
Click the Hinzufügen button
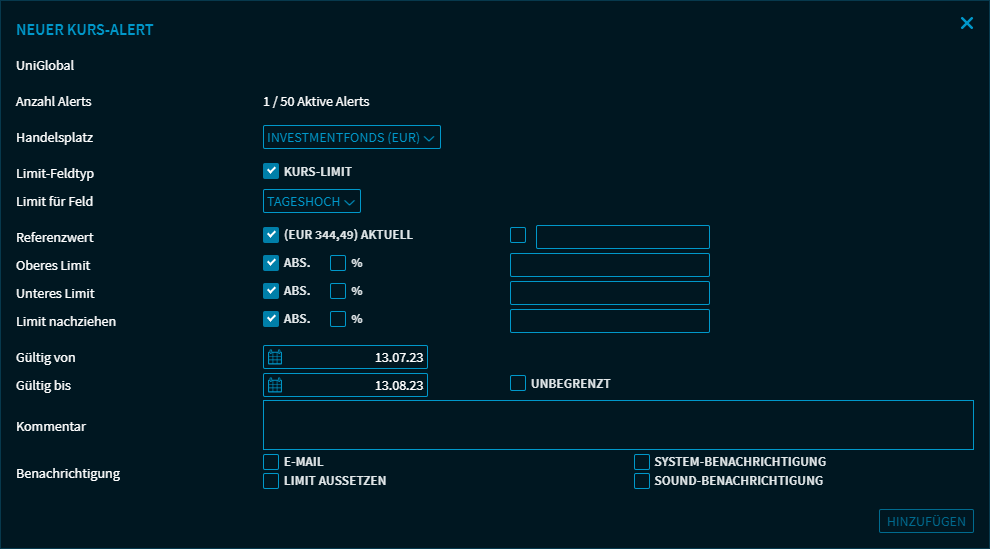pyautogui.click(x=926, y=521)
